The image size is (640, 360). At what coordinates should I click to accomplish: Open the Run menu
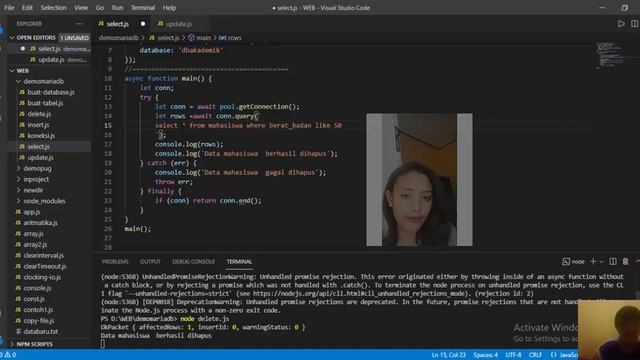(117, 8)
